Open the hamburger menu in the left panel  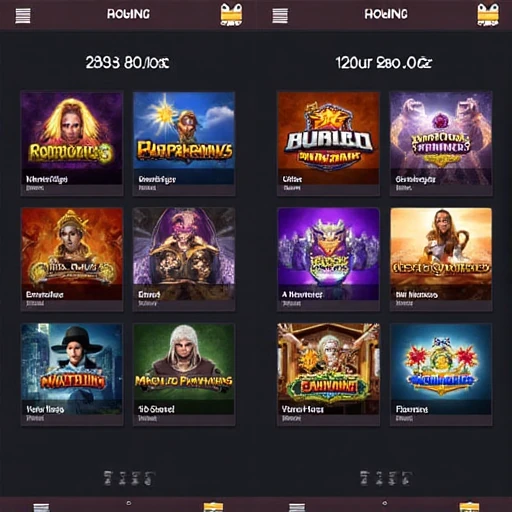click(x=23, y=15)
